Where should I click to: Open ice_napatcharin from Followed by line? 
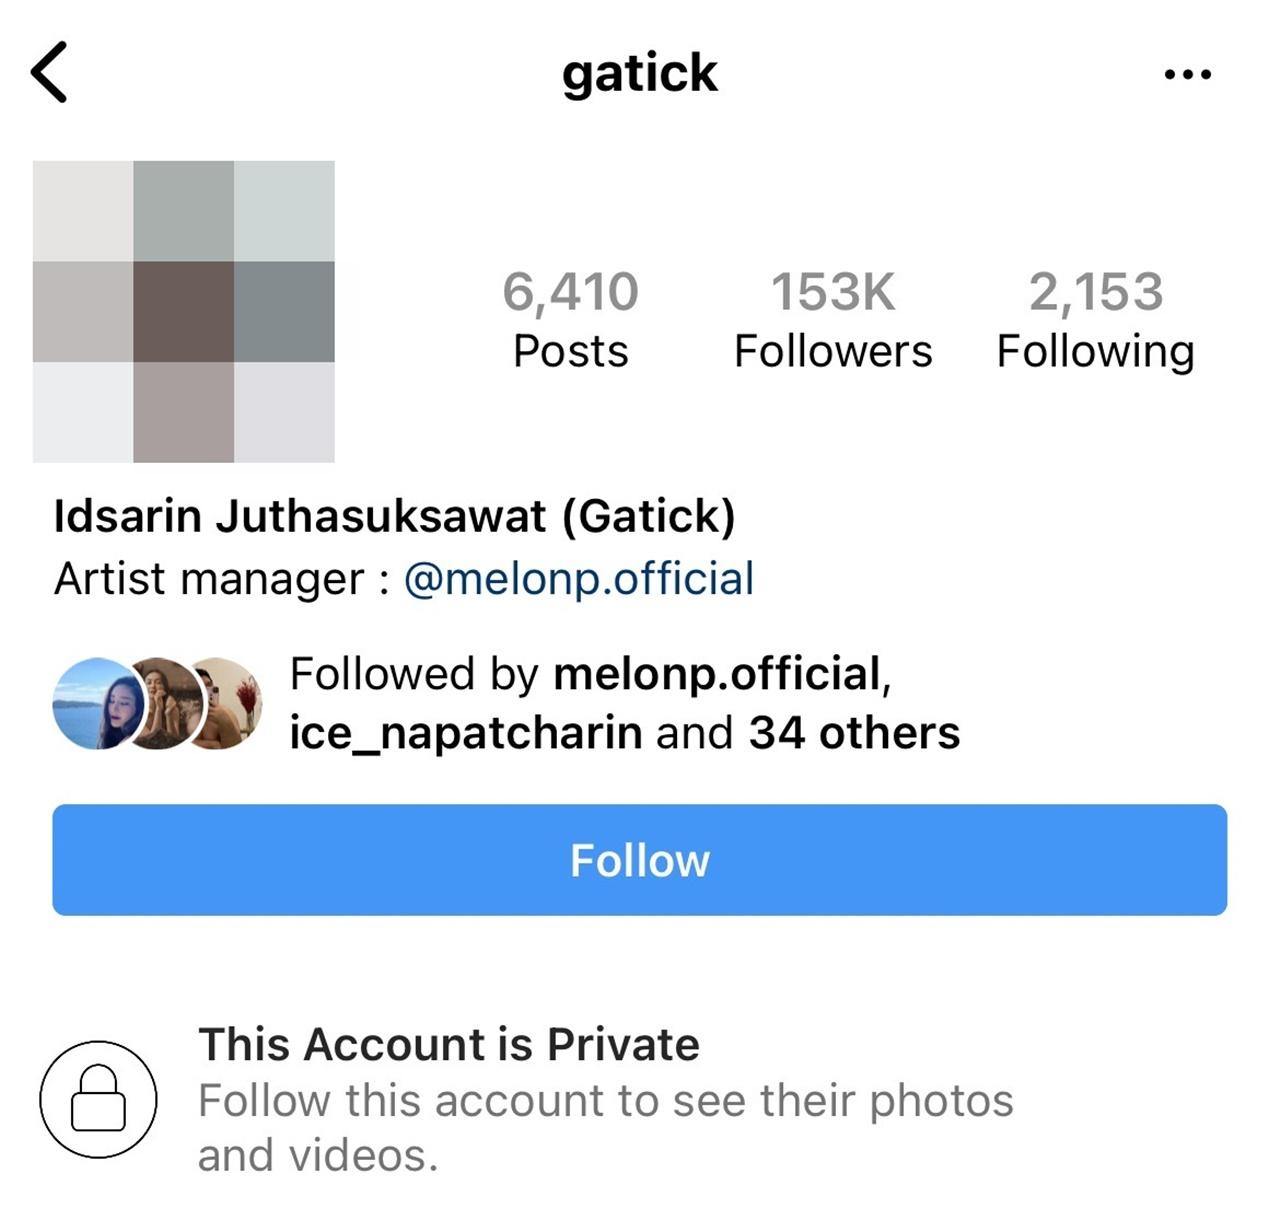[465, 733]
